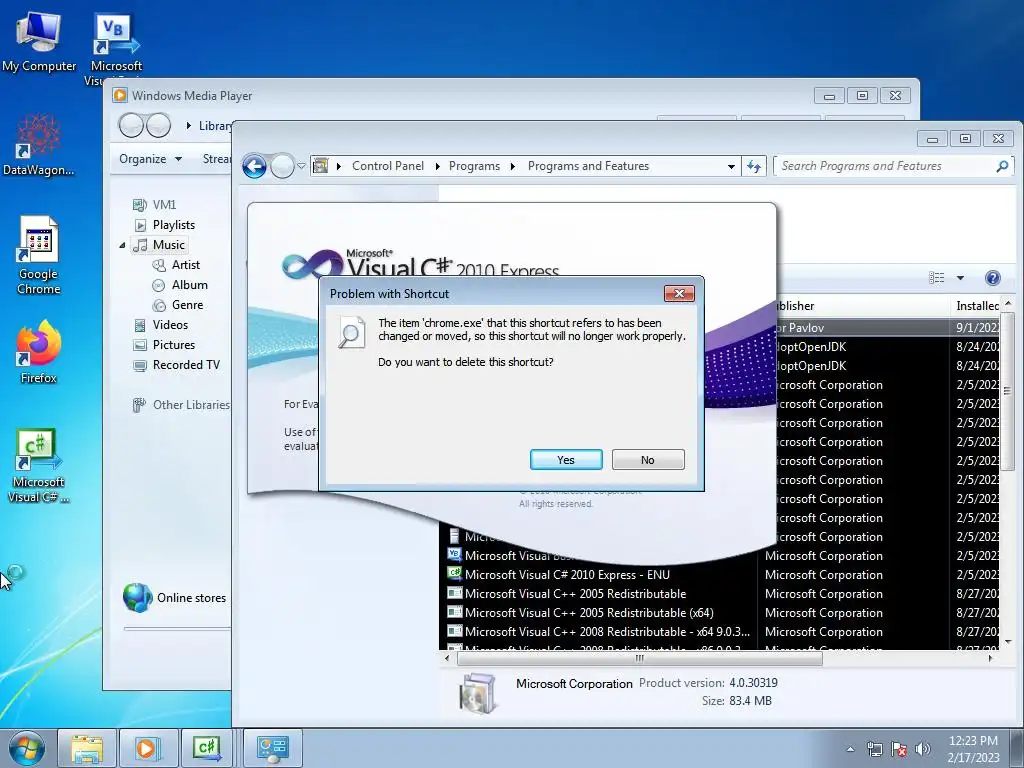Viewport: 1024px width, 768px height.
Task: Minimize the Programs and Features window
Action: pyautogui.click(x=933, y=139)
